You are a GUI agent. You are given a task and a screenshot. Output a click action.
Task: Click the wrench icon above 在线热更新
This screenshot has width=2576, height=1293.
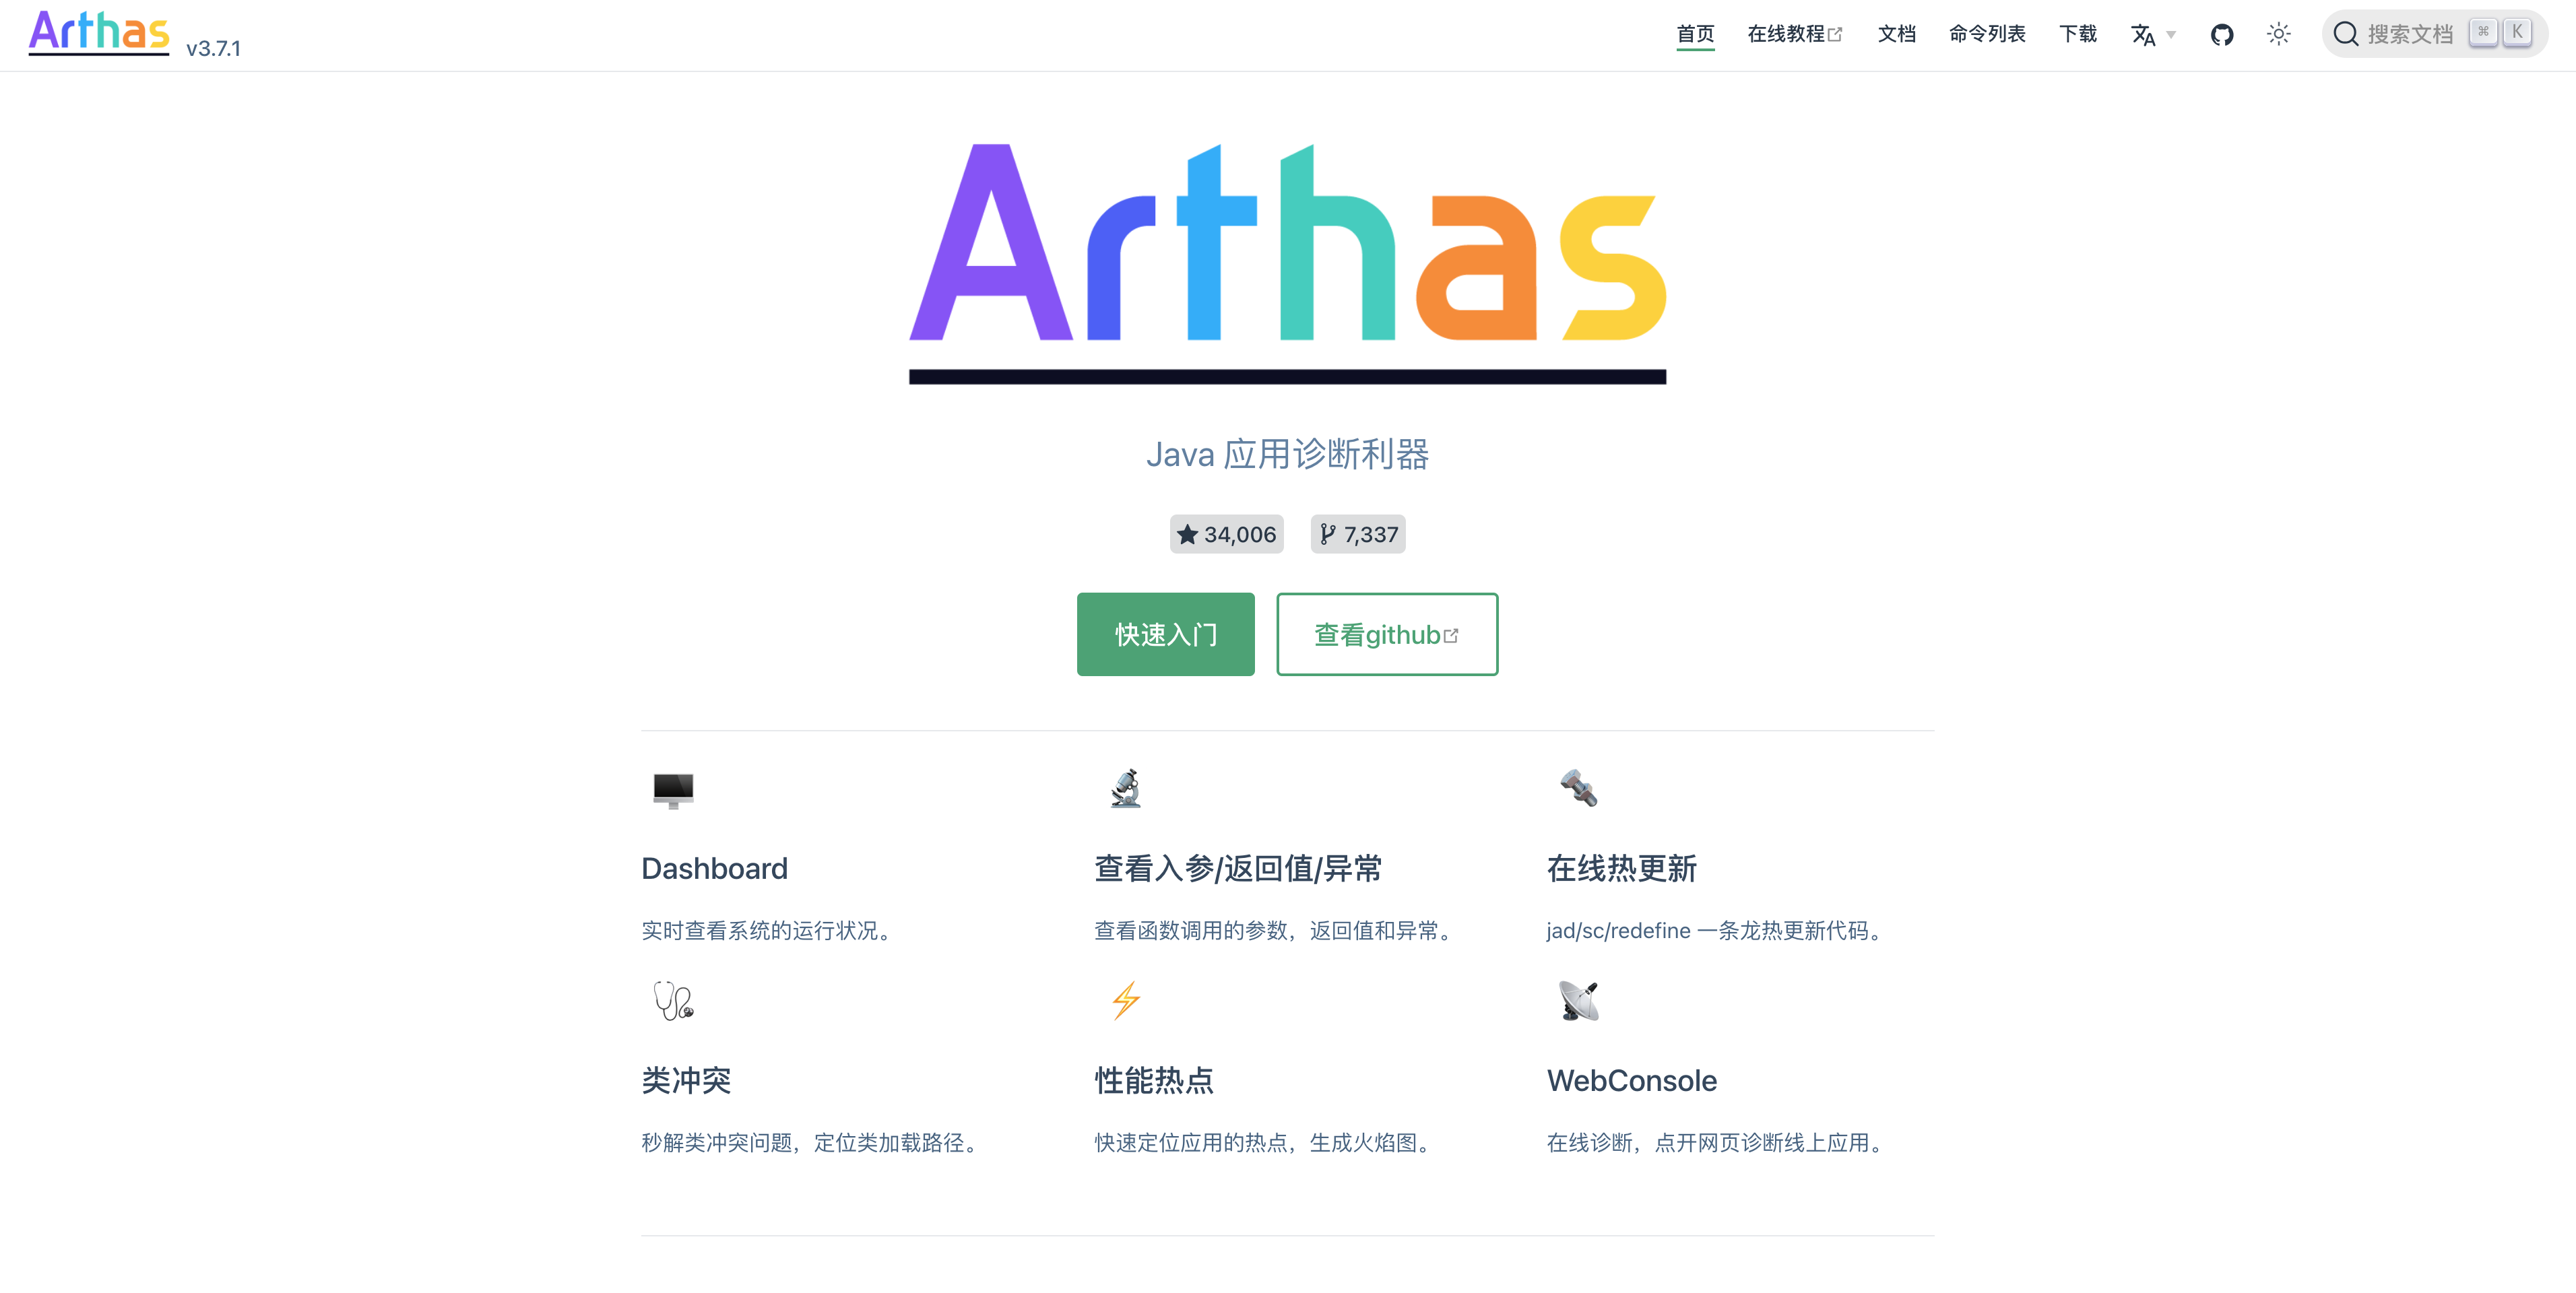coord(1579,788)
